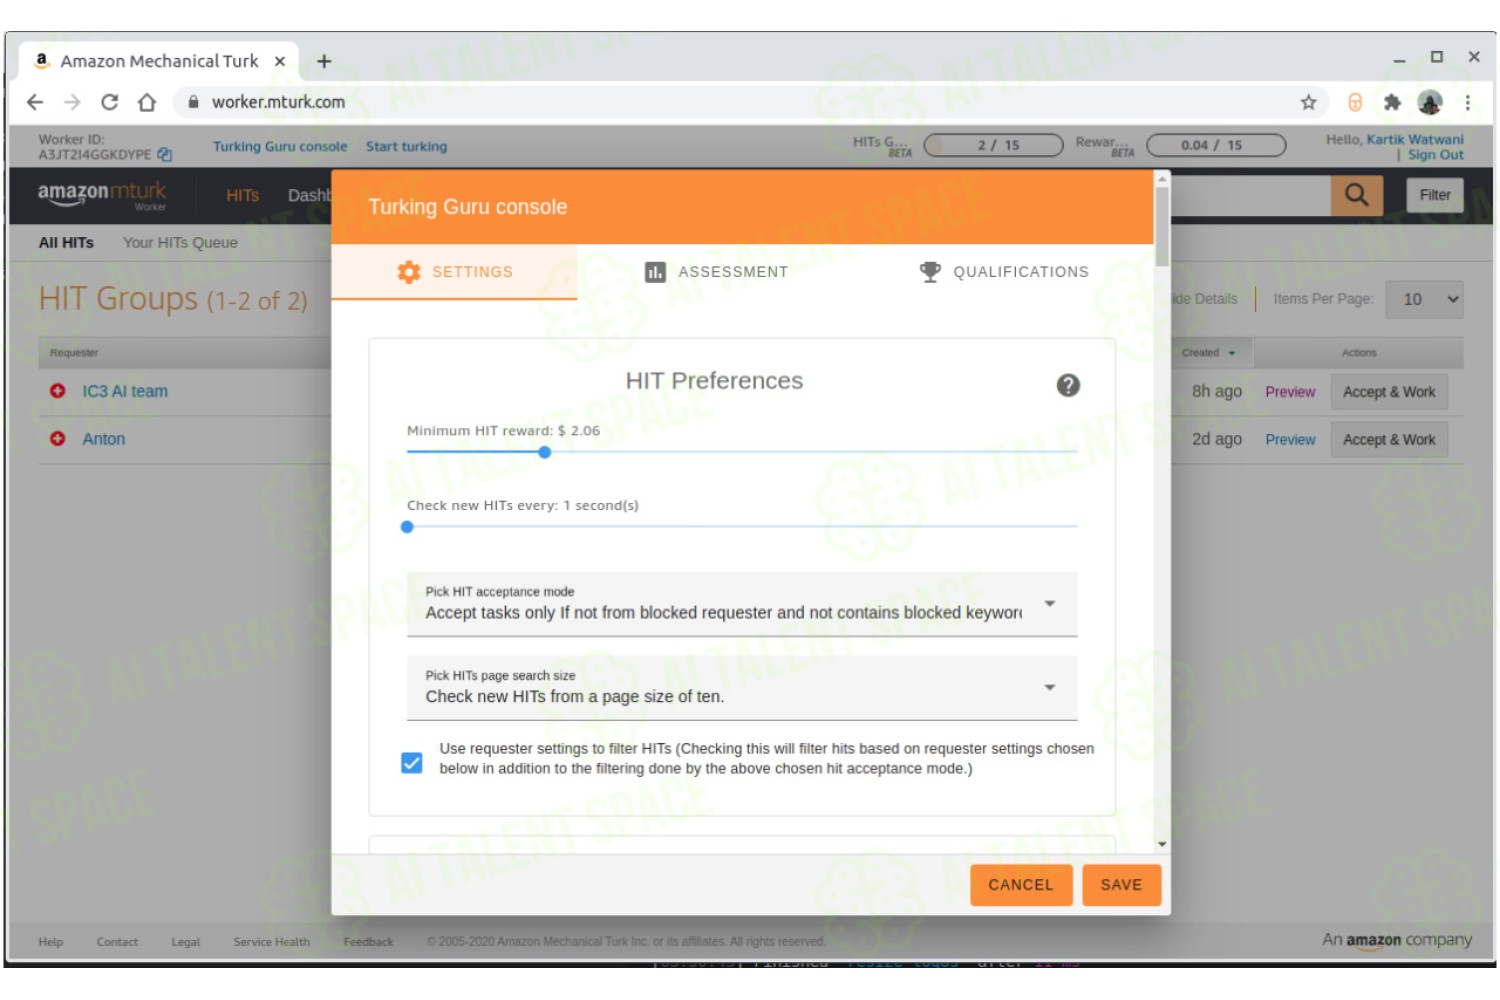Open the Service Health footer link
1500x1000 pixels.
pyautogui.click(x=272, y=942)
